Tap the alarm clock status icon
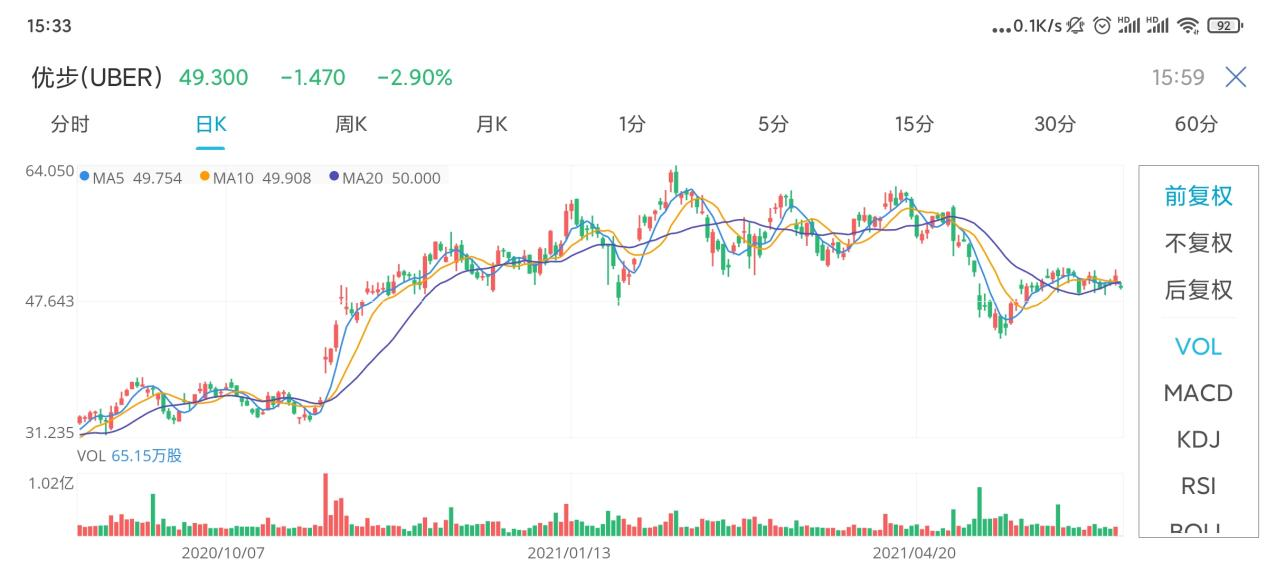 click(1102, 26)
